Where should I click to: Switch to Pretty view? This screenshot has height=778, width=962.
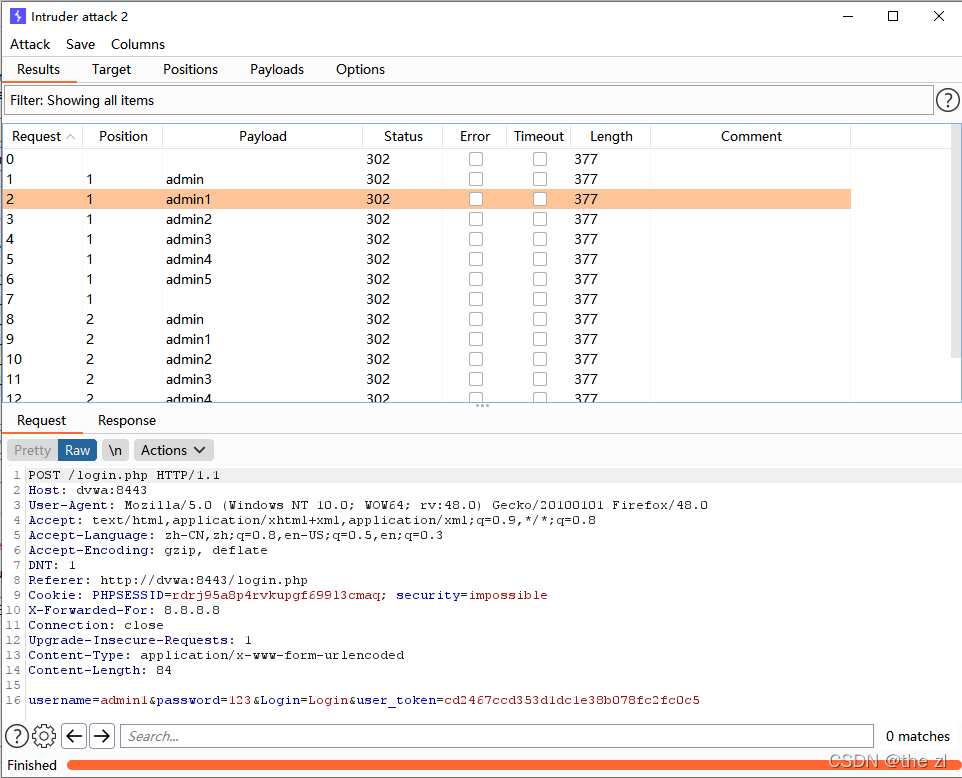(x=33, y=450)
